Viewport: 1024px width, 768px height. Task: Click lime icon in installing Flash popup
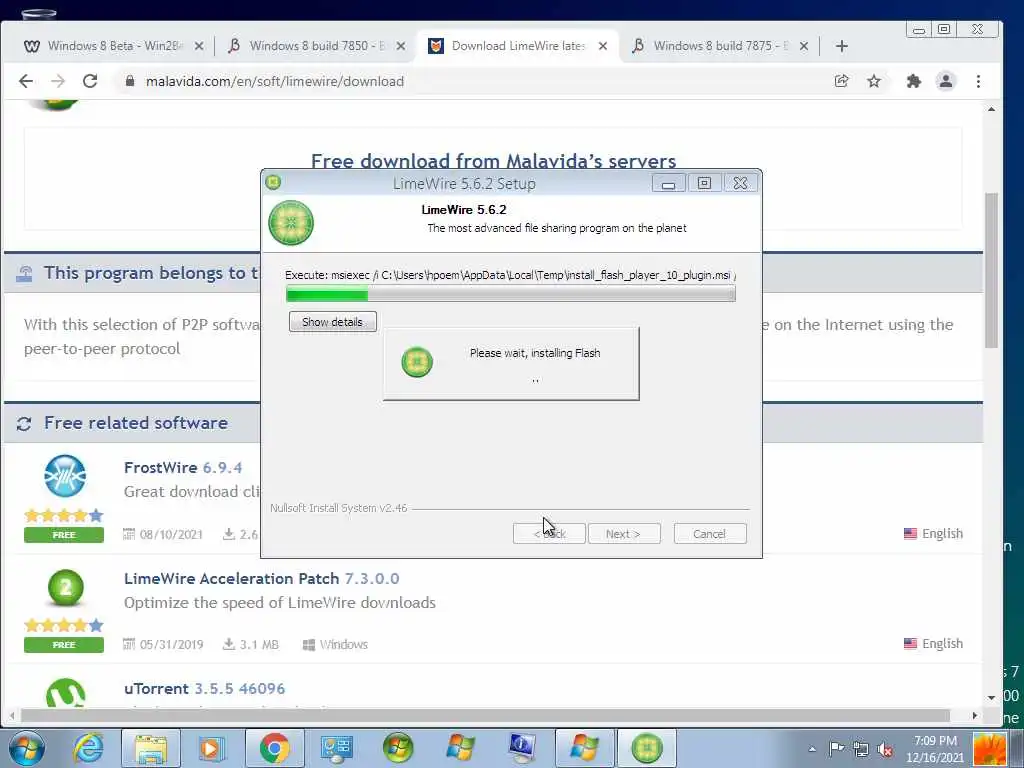pyautogui.click(x=417, y=362)
